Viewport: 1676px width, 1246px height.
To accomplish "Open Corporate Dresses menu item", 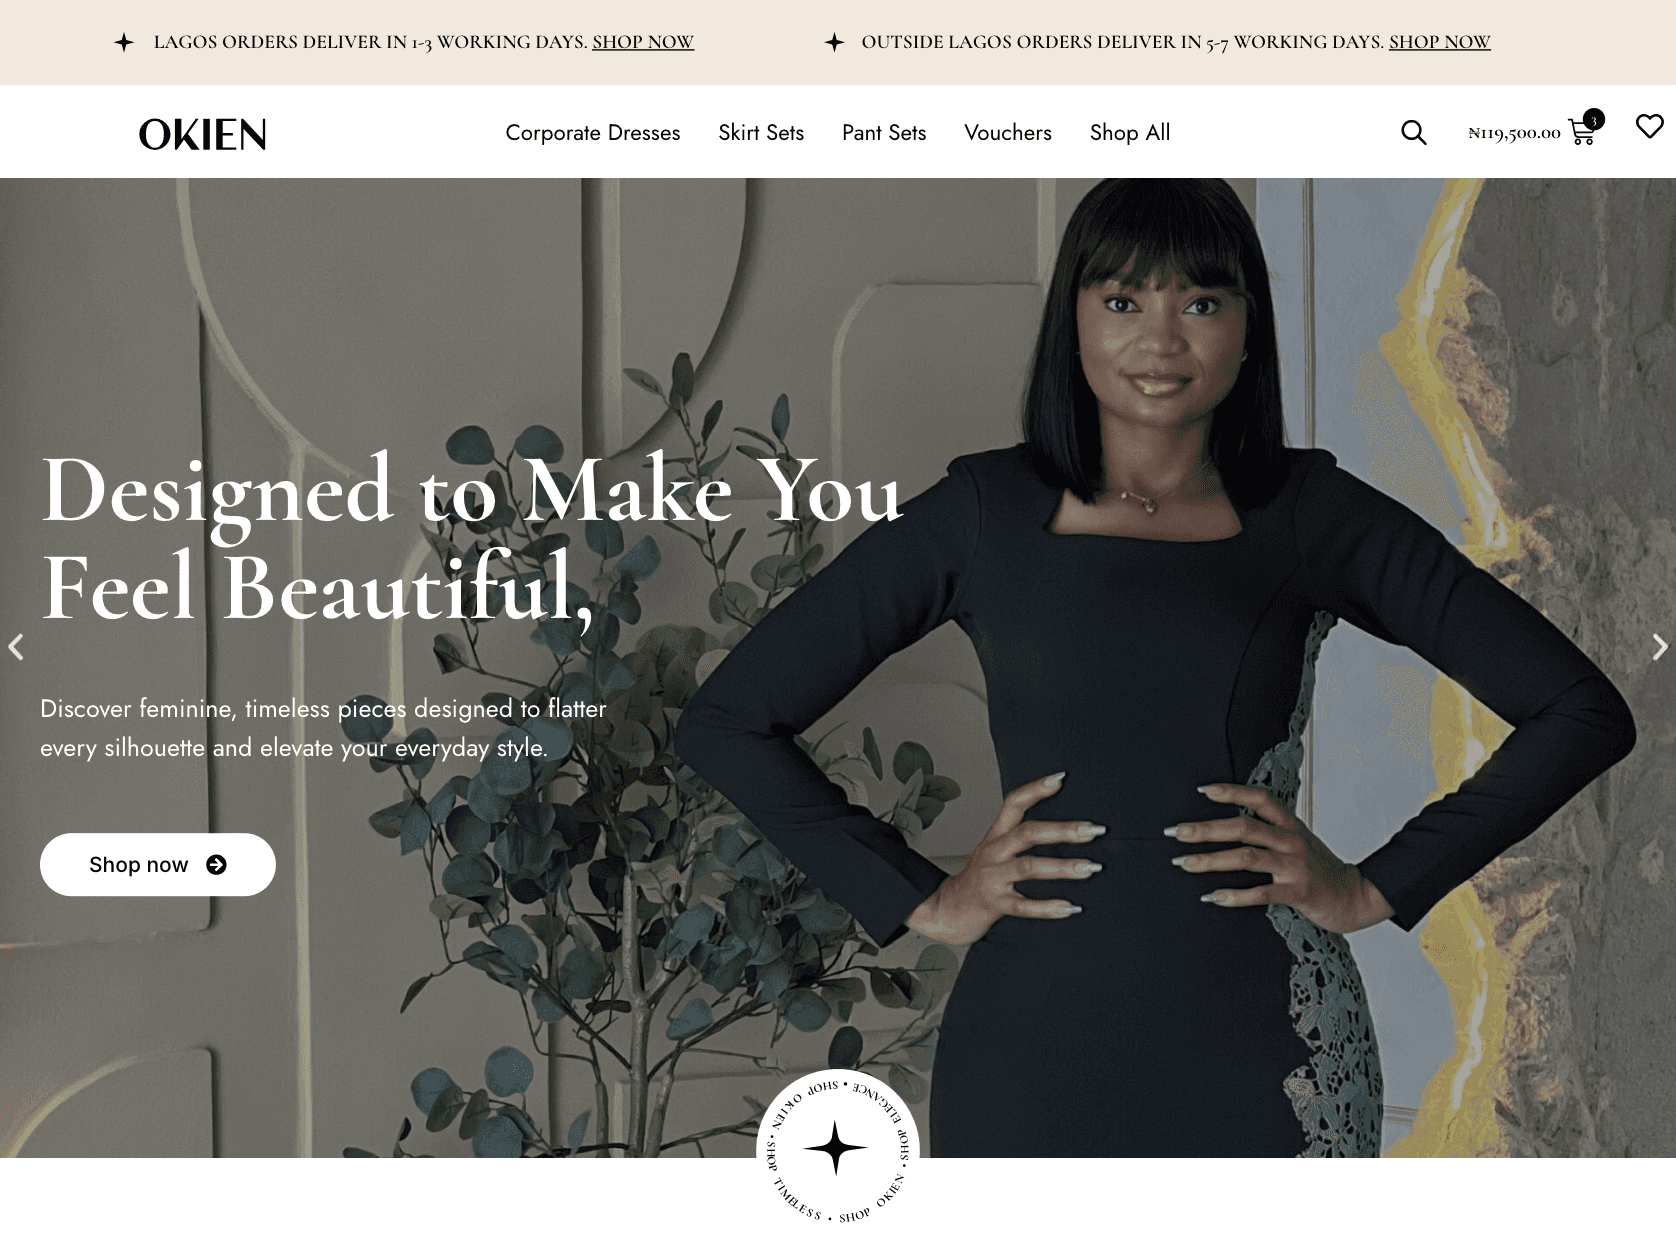I will (x=593, y=133).
